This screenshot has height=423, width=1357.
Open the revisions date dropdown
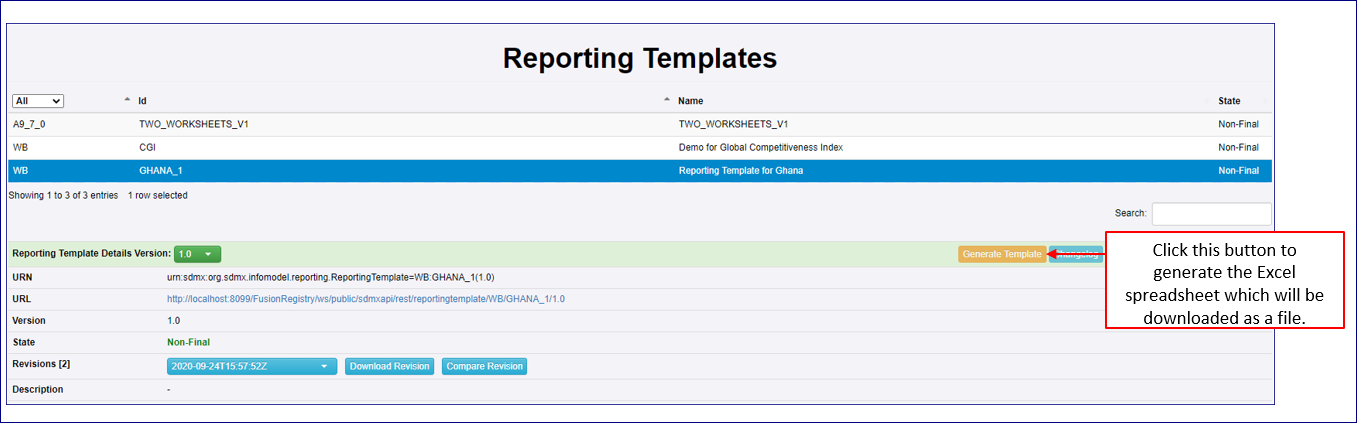point(252,366)
